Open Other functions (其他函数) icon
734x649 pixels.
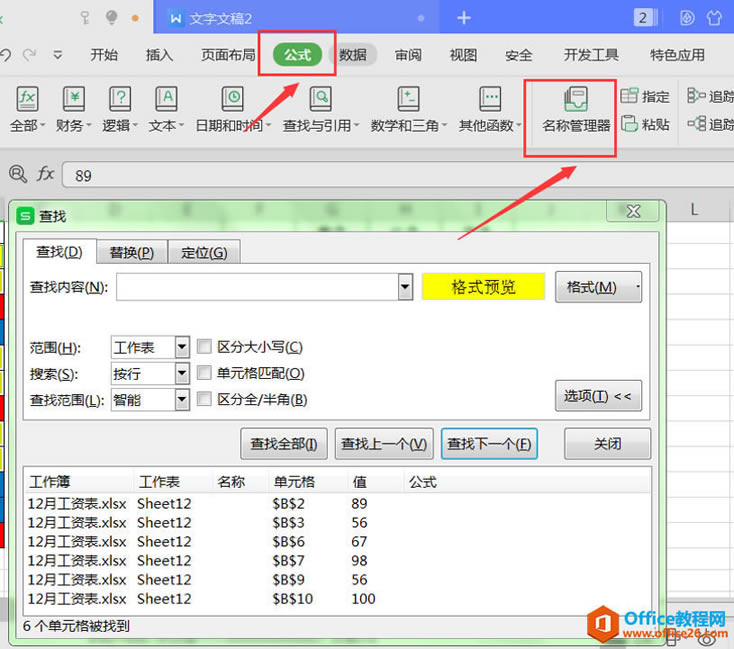coord(490,99)
